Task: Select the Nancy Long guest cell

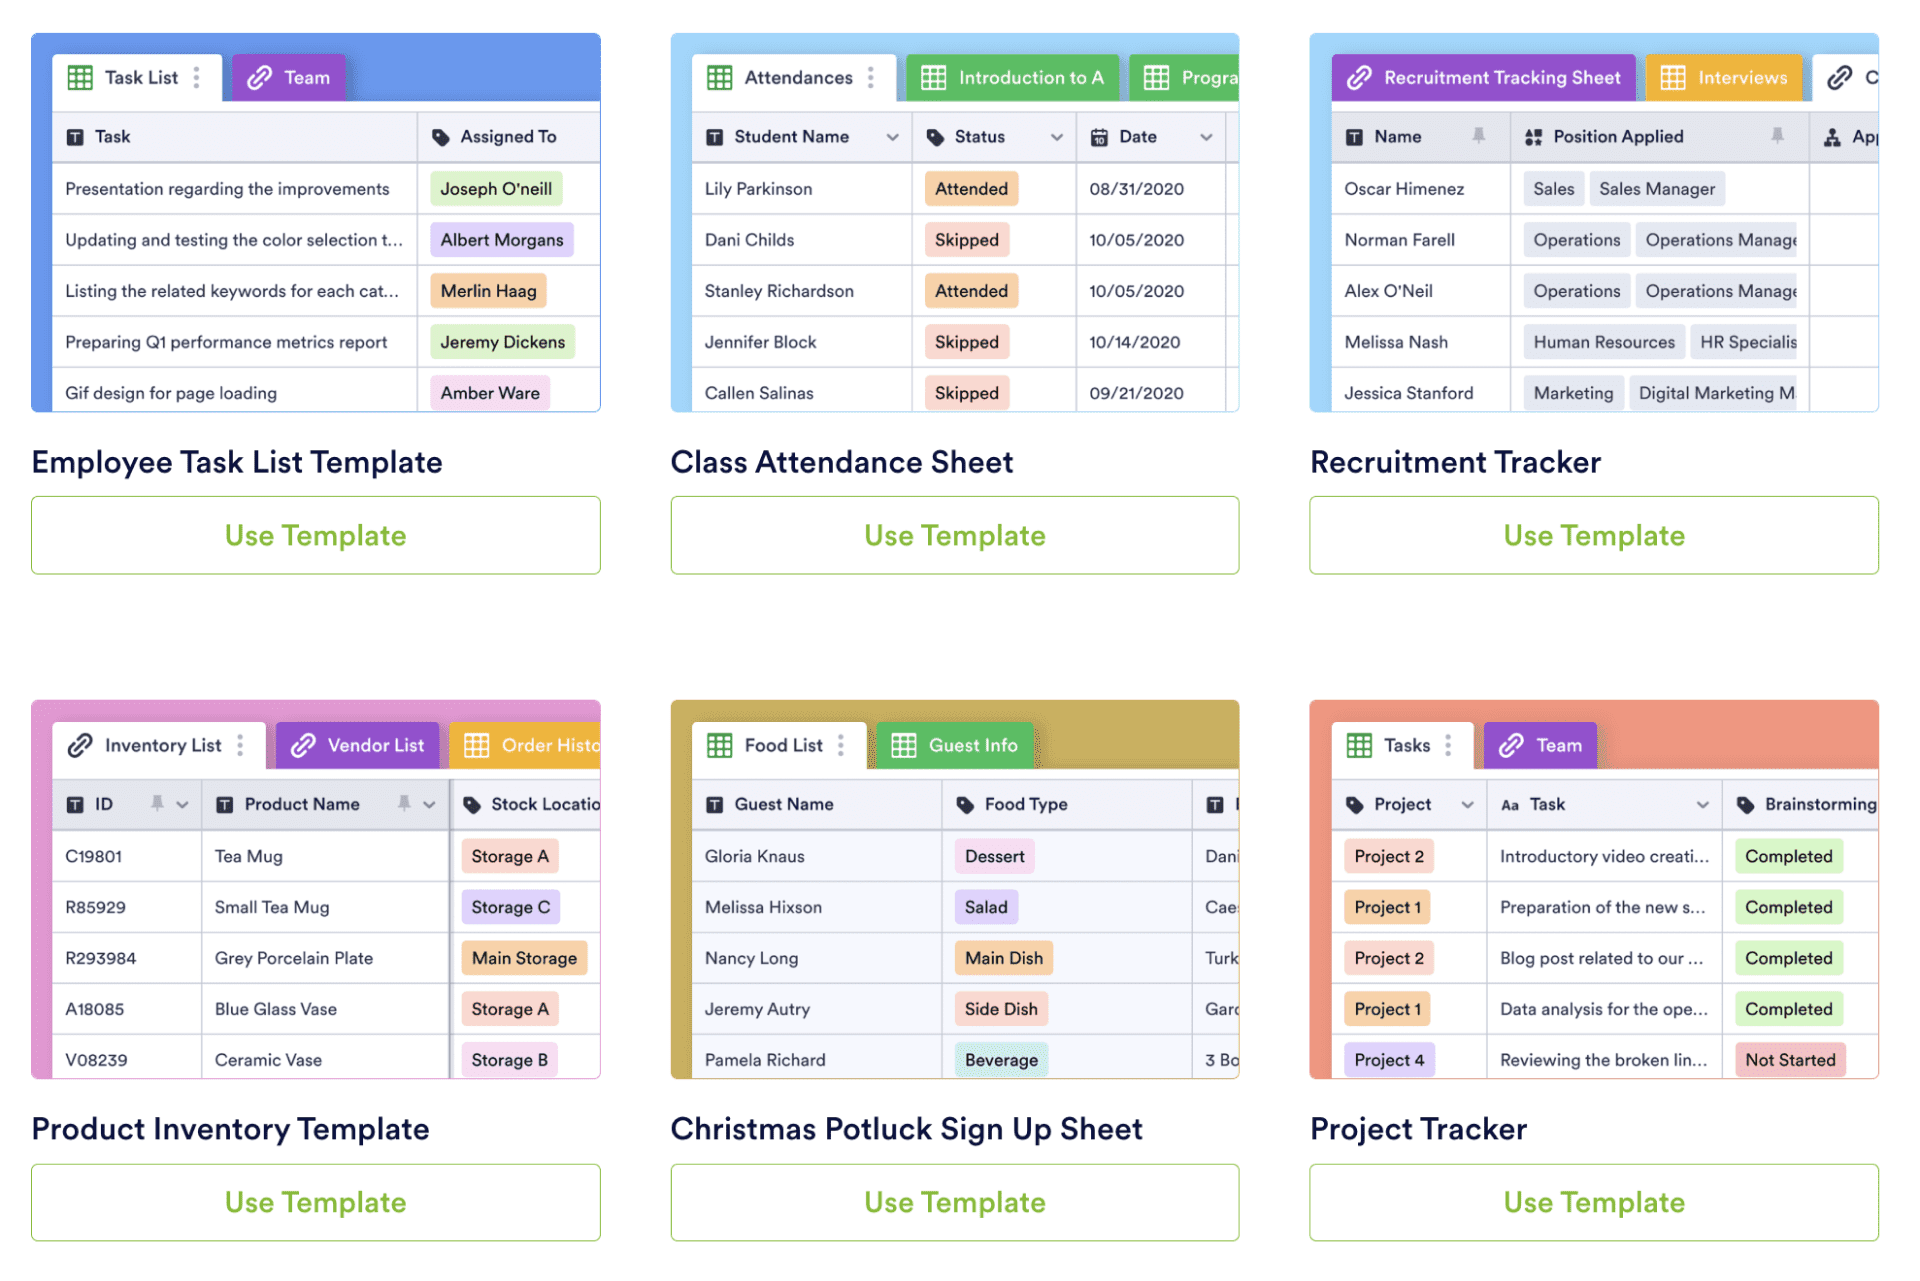Action: click(817, 958)
